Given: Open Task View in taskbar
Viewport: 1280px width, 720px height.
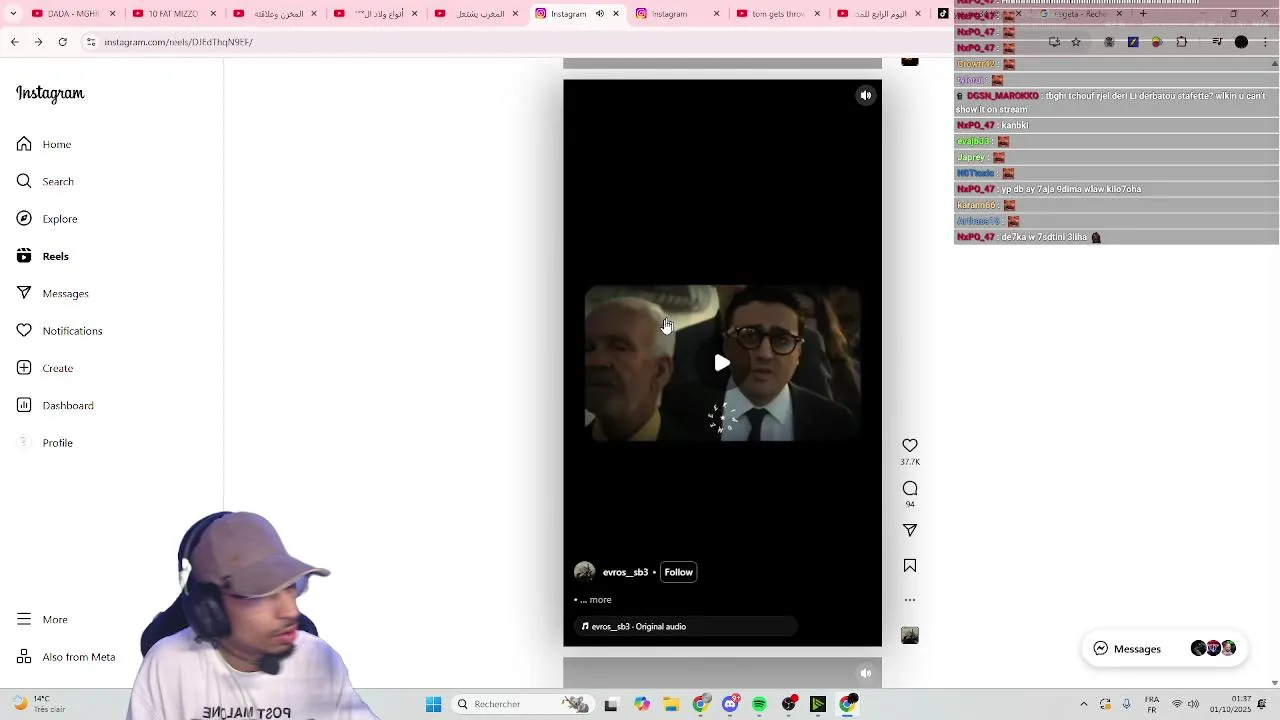Looking at the screenshot, I should pos(611,704).
